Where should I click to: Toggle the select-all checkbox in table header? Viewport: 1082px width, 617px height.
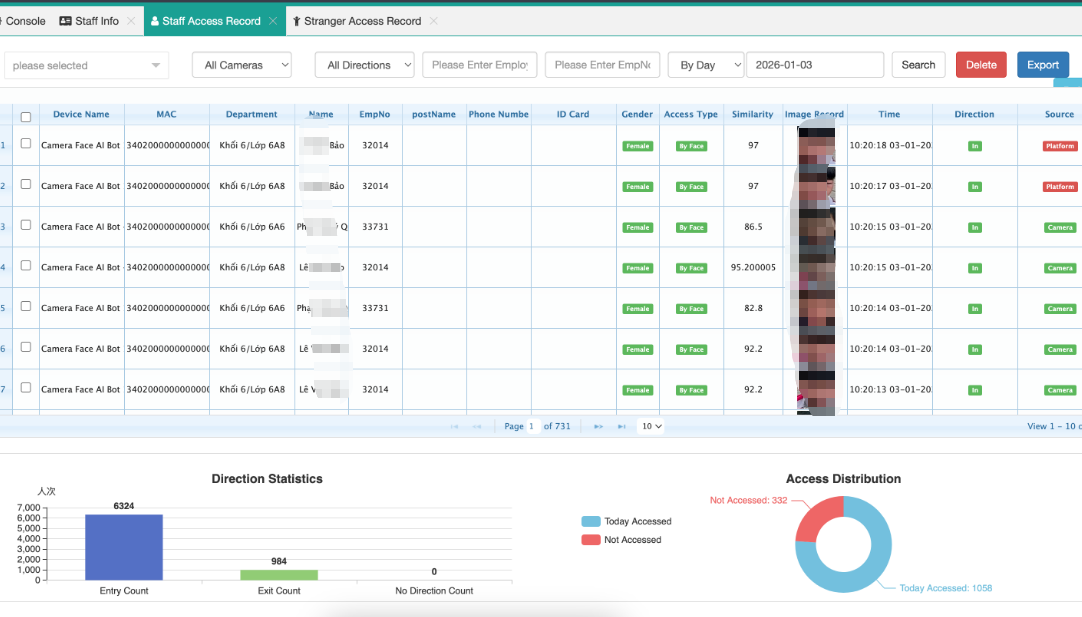coord(26,117)
